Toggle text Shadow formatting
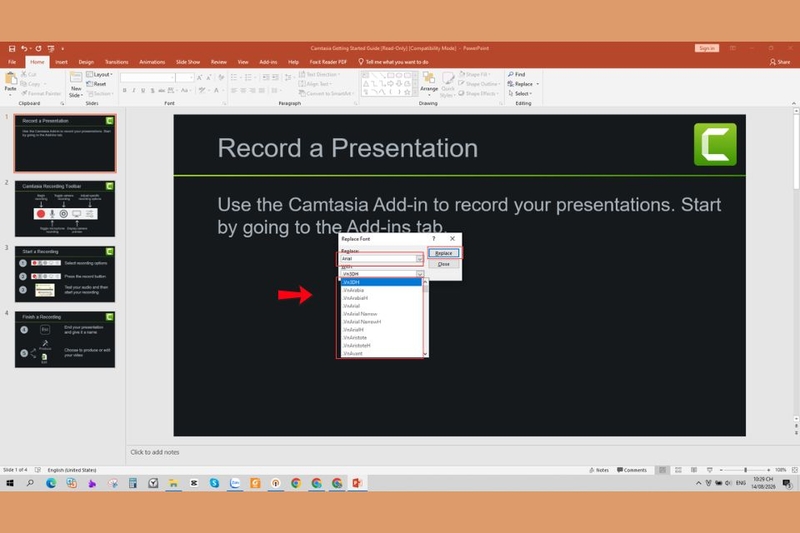This screenshot has width=800, height=533. tap(152, 91)
